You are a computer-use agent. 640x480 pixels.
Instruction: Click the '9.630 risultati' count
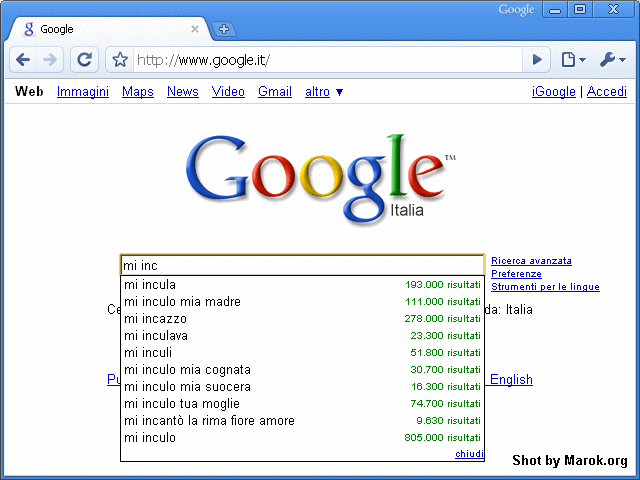449,420
